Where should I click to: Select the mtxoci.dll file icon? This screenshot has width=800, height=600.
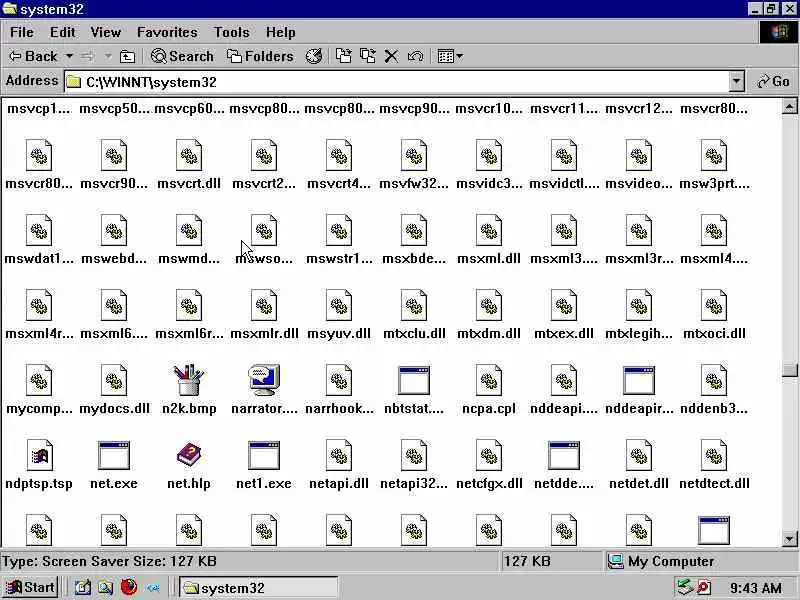point(714,305)
